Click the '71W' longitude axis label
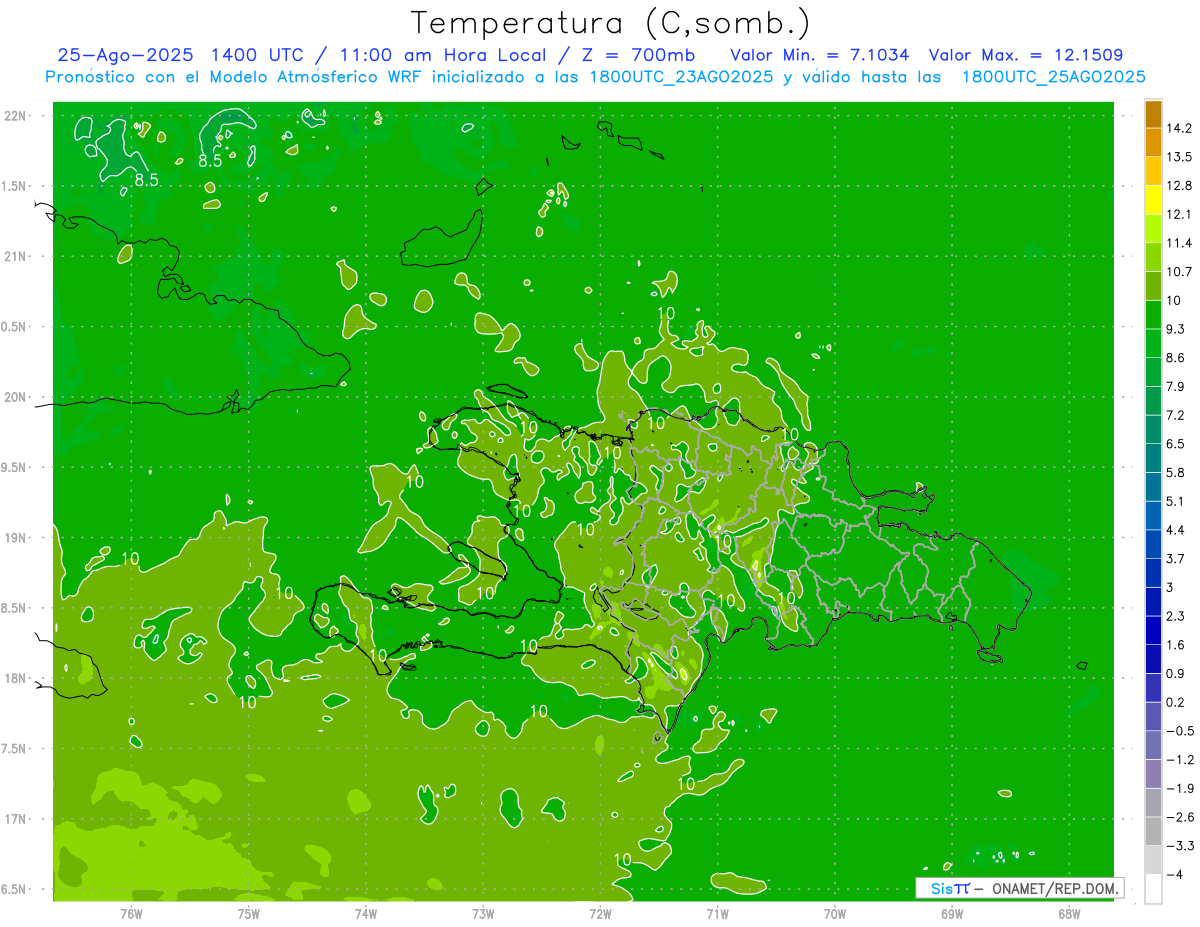This screenshot has width=1200, height=927. [x=717, y=914]
